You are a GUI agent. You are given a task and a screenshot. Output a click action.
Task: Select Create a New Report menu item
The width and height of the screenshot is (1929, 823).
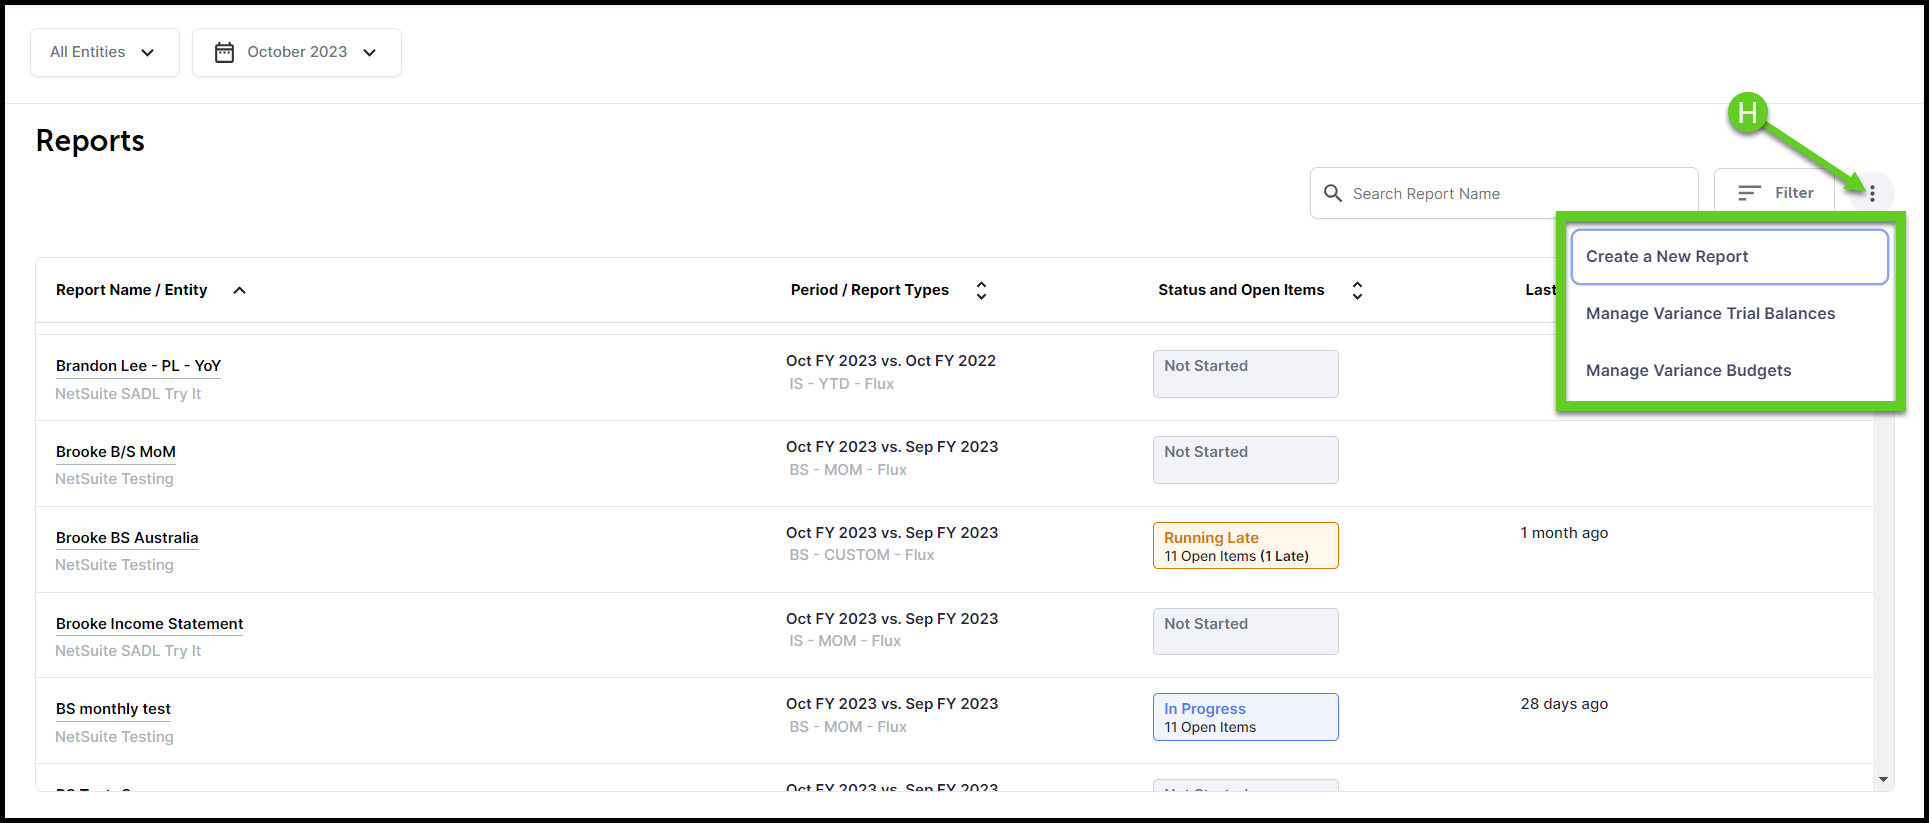coord(1728,257)
